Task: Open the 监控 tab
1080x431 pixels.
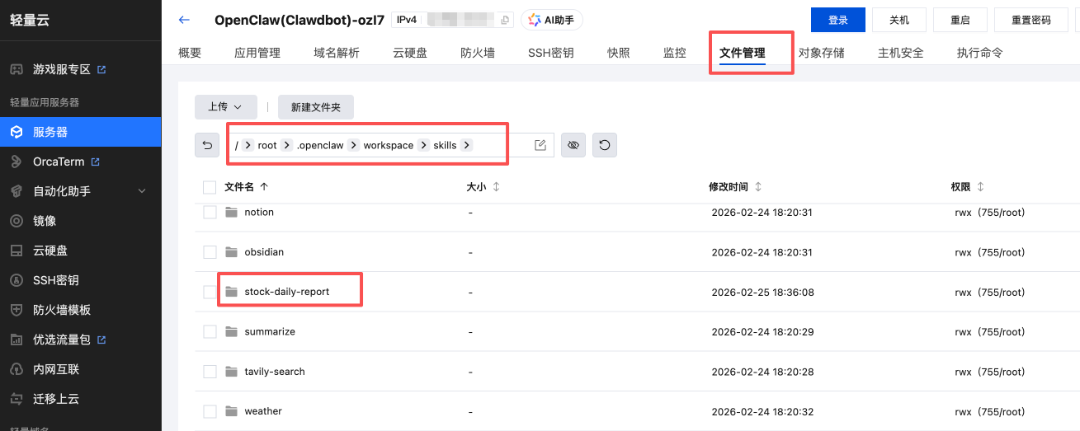Action: [x=674, y=53]
